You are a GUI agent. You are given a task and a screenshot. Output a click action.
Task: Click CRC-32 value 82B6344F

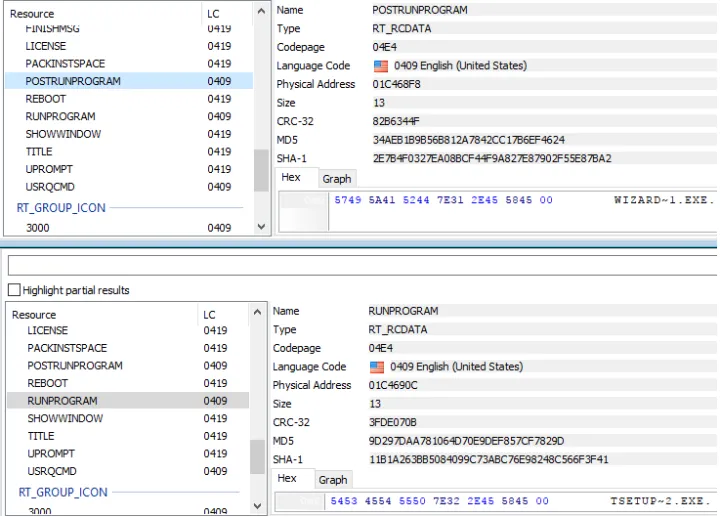(396, 121)
